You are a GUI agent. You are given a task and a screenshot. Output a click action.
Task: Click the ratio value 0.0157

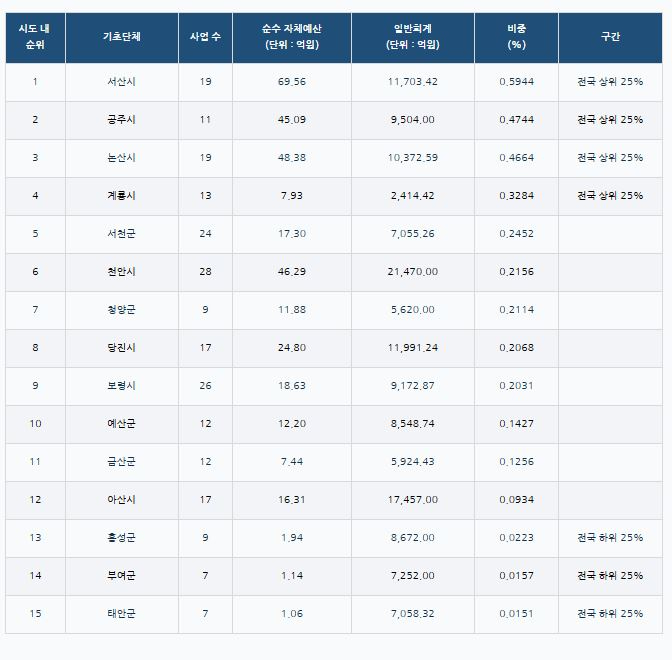point(516,576)
